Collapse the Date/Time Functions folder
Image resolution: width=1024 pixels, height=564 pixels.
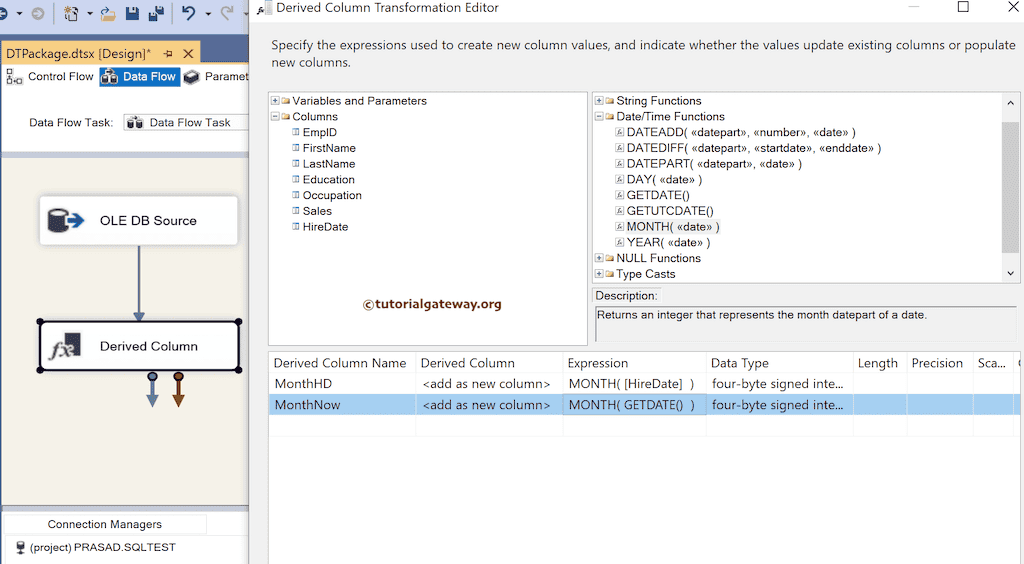click(599, 116)
